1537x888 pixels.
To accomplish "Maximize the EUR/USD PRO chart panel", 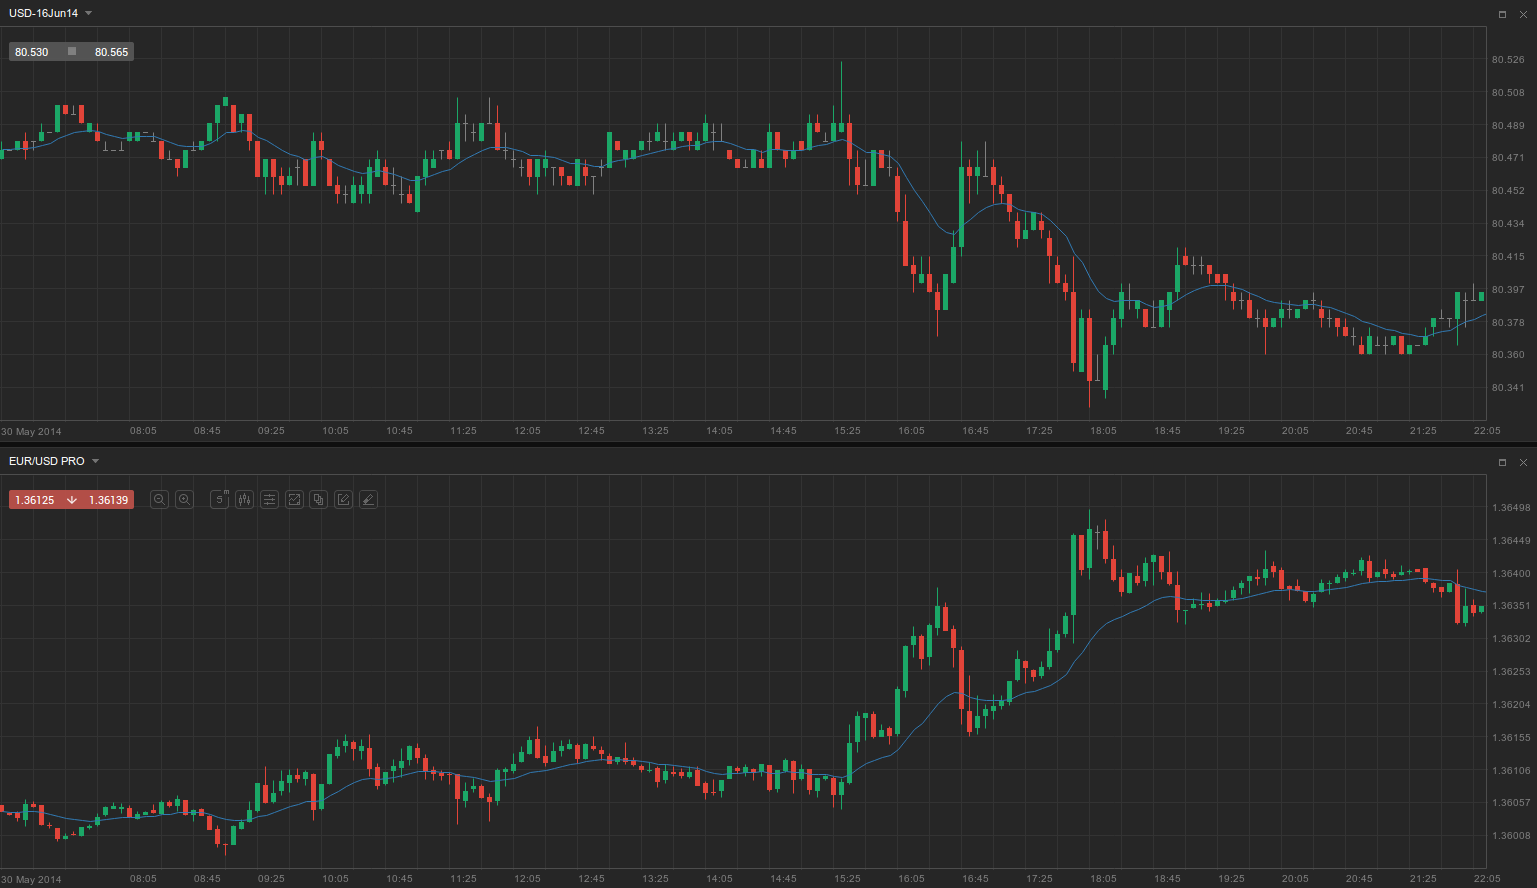I will coord(1502,462).
